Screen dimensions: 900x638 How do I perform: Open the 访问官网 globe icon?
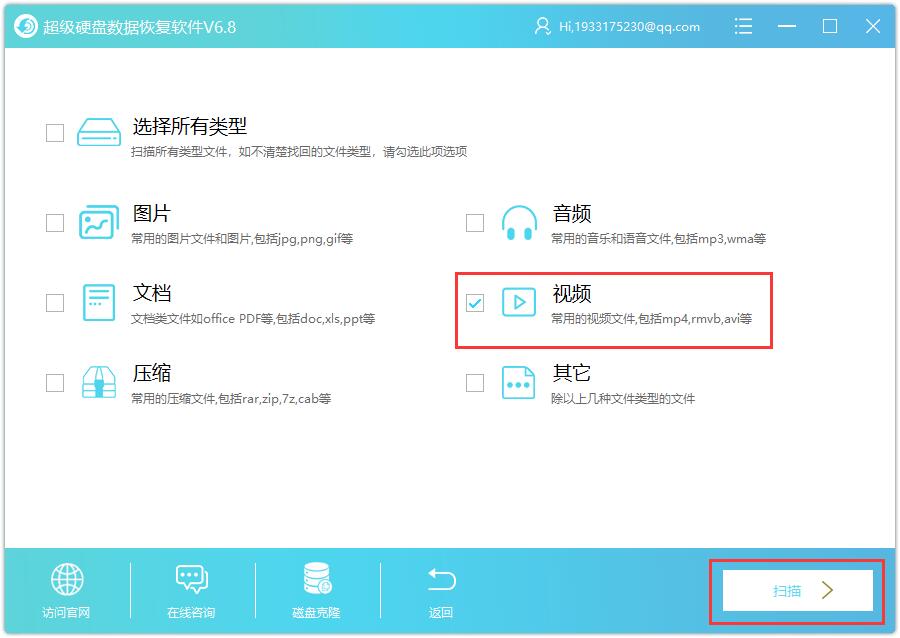pos(67,579)
